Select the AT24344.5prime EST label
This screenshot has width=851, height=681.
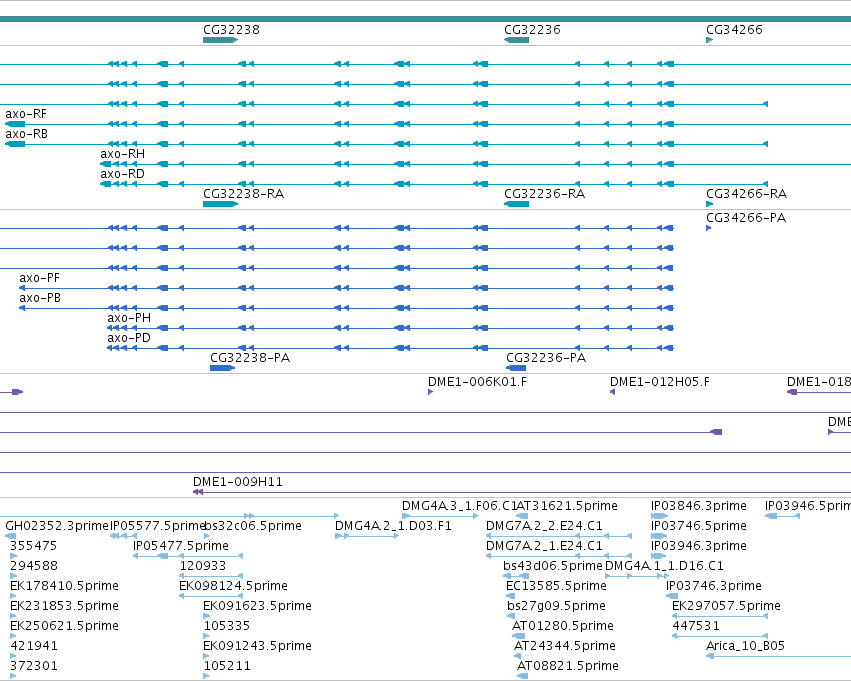tap(564, 646)
